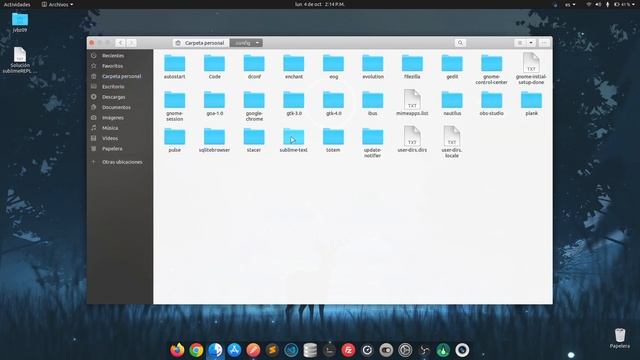Select the gtk-4.0 folder
Screen dimensions: 640x360
click(333, 103)
